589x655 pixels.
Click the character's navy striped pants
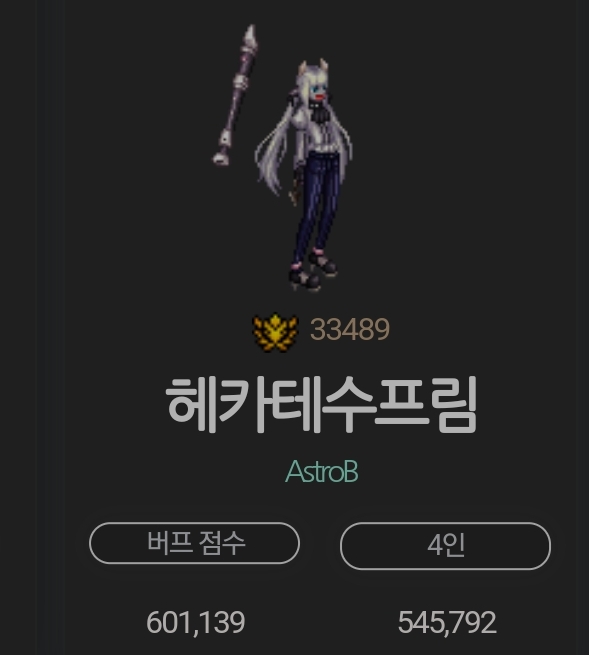316,205
